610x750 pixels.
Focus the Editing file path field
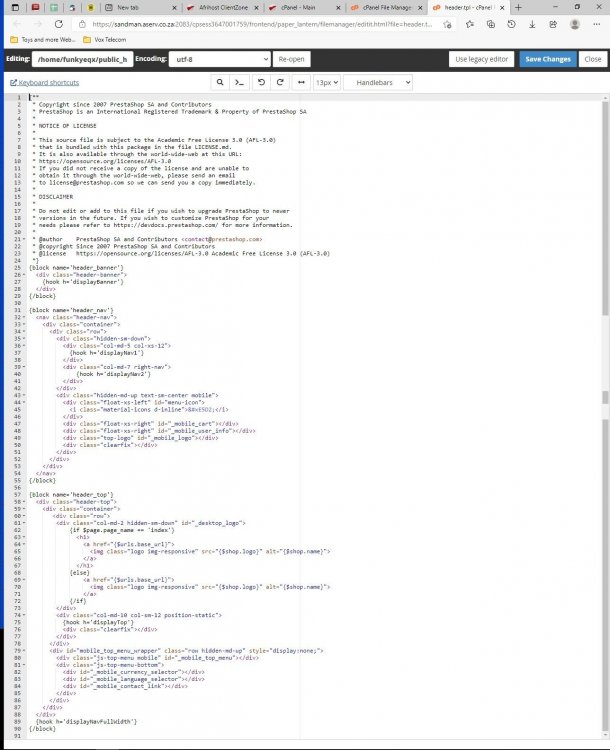pos(82,59)
